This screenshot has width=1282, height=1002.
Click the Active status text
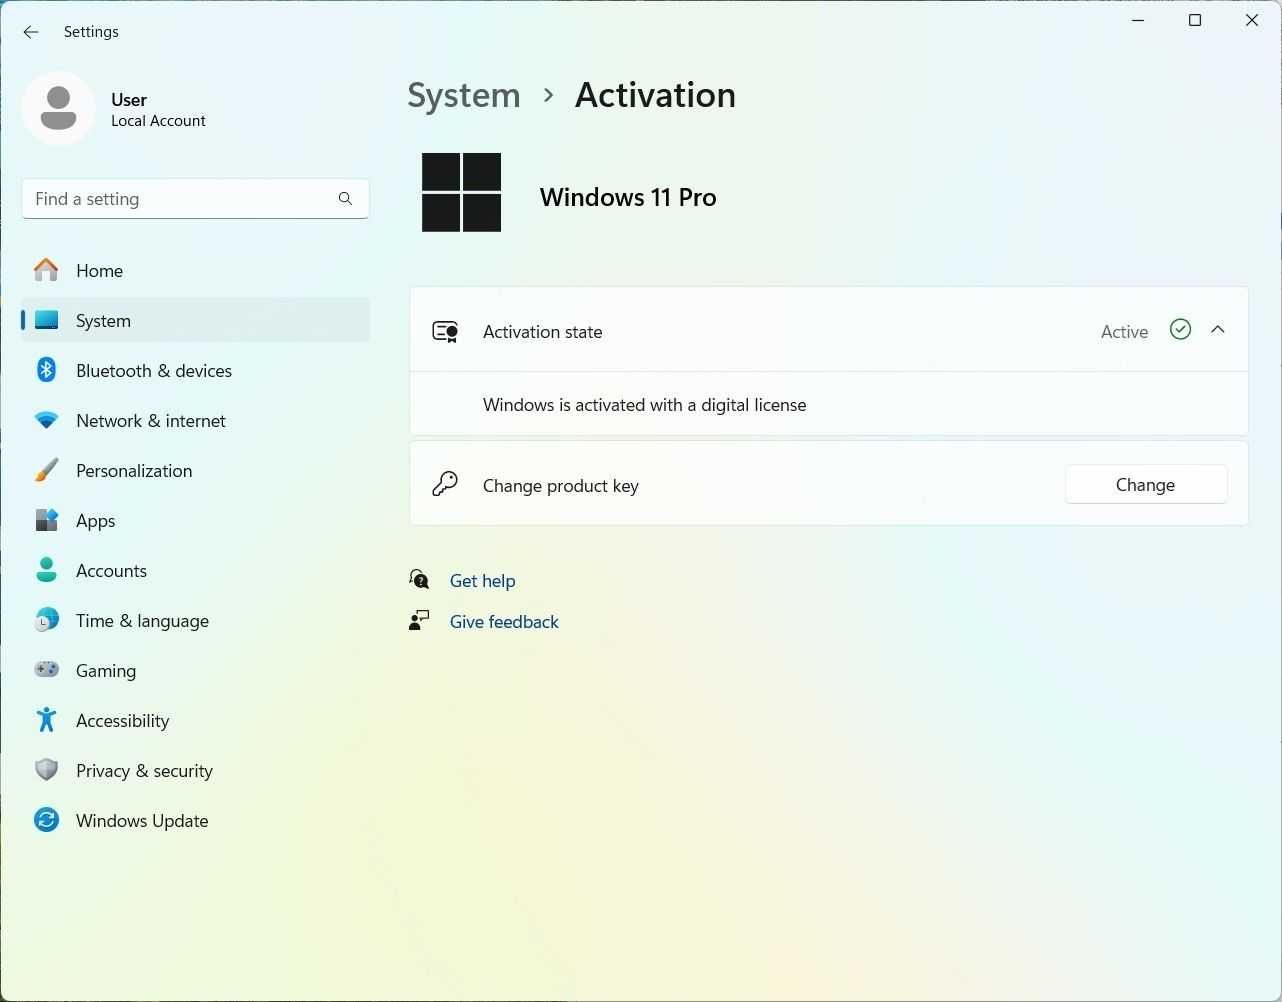[x=1124, y=332]
